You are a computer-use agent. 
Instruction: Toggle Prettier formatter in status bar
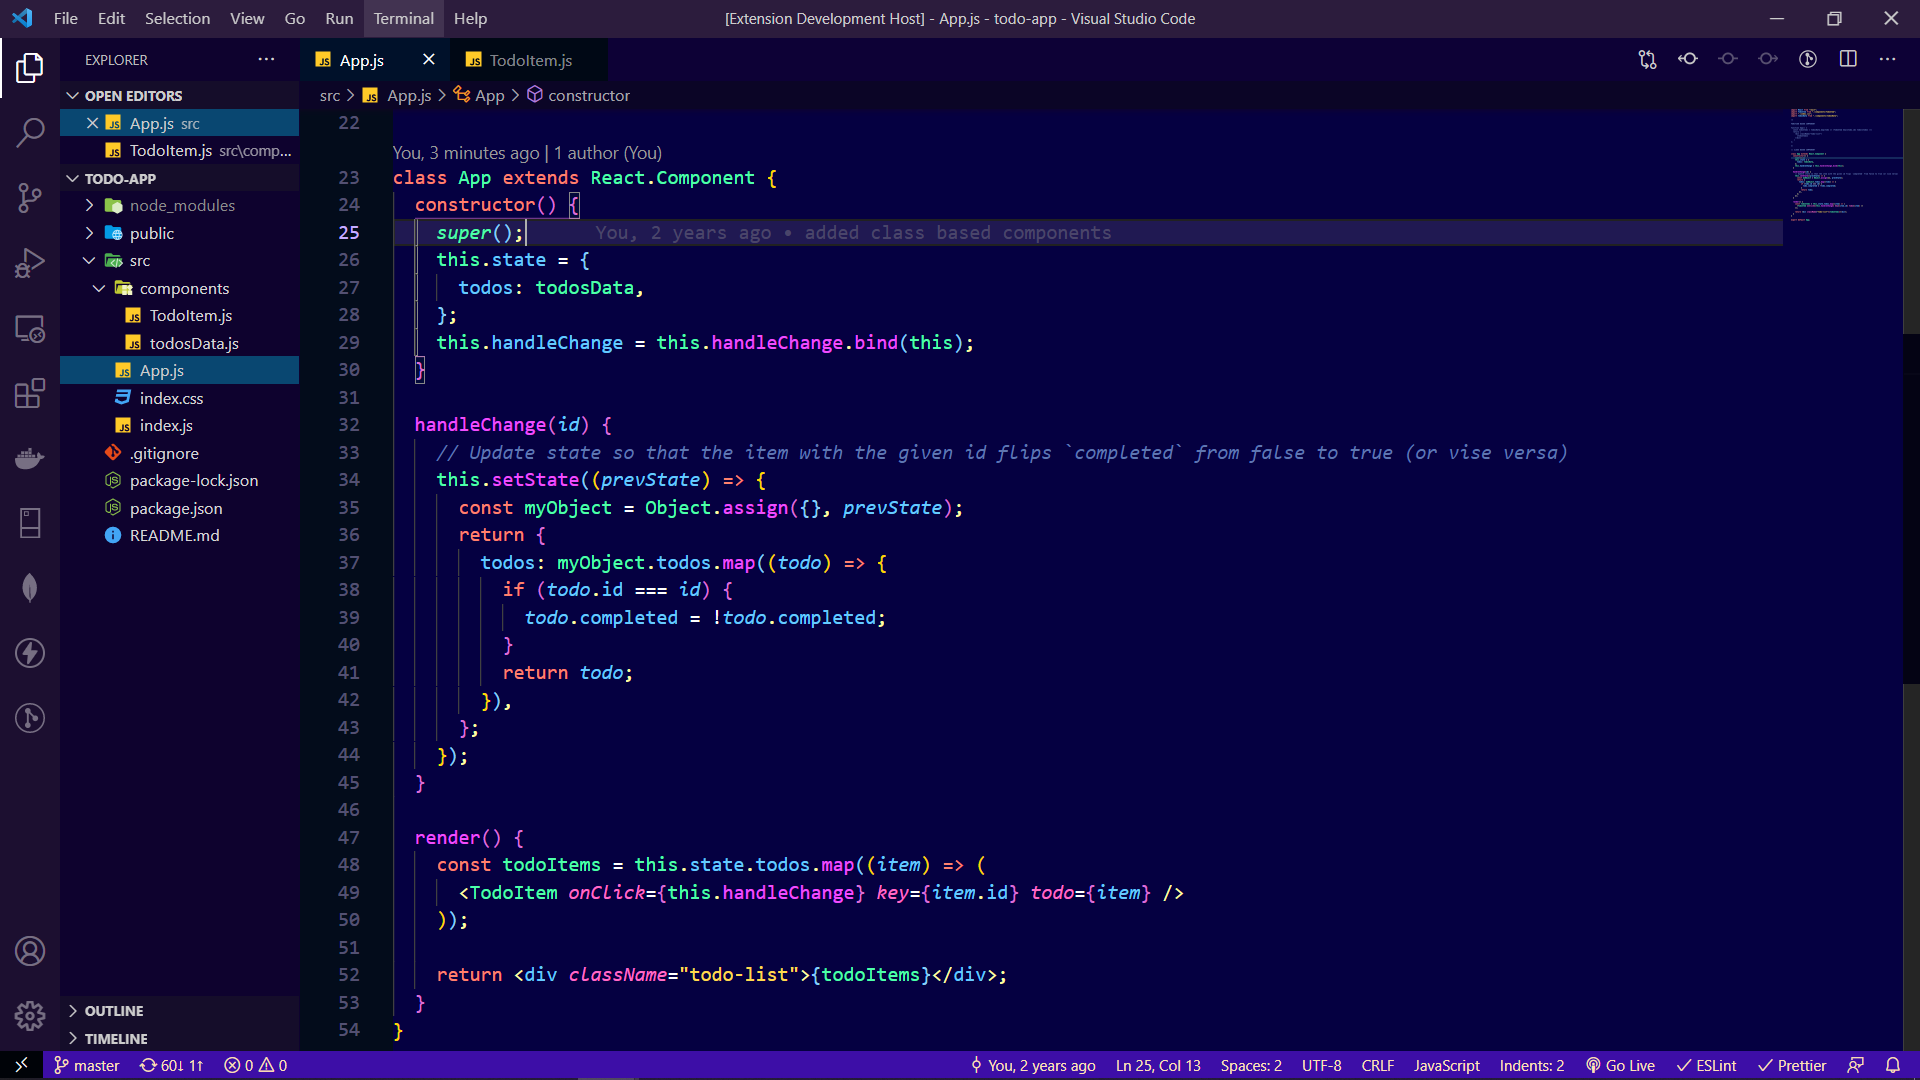[1792, 1065]
